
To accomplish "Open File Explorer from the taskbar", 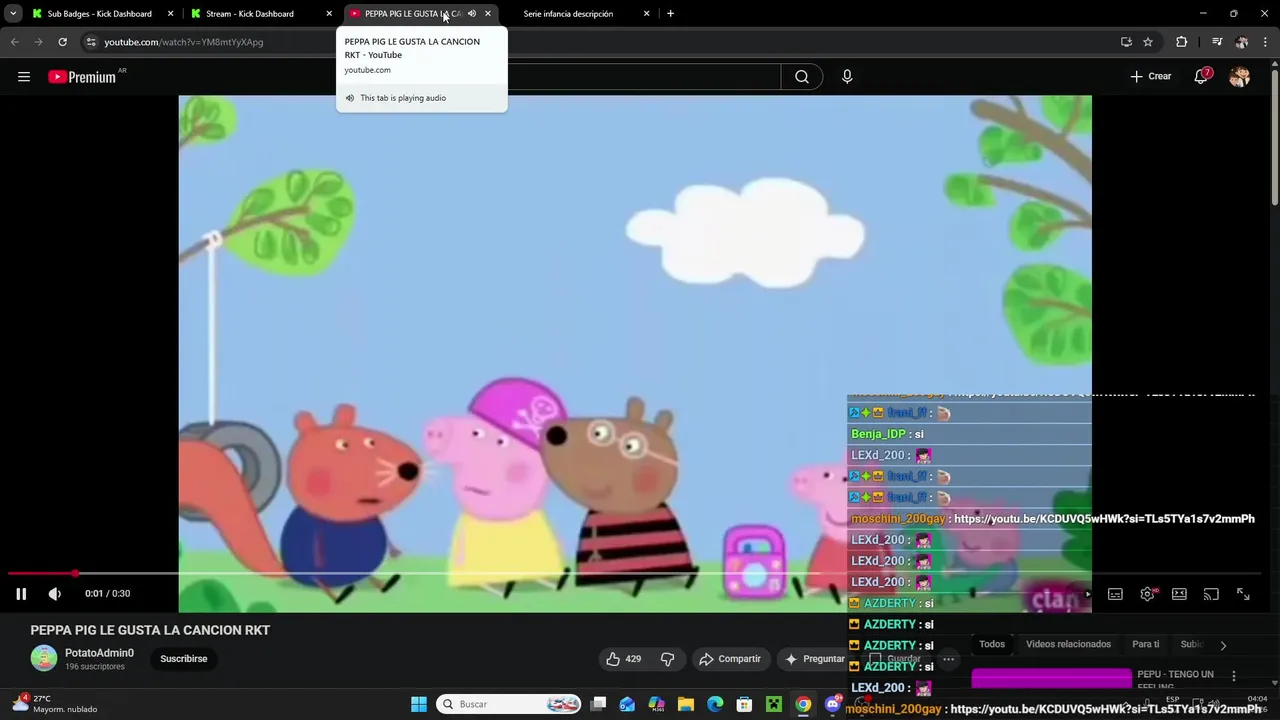I will pyautogui.click(x=686, y=704).
